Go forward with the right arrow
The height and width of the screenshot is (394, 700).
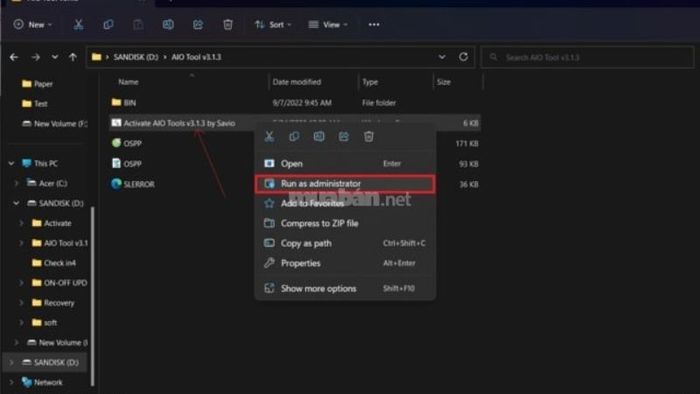[35, 57]
